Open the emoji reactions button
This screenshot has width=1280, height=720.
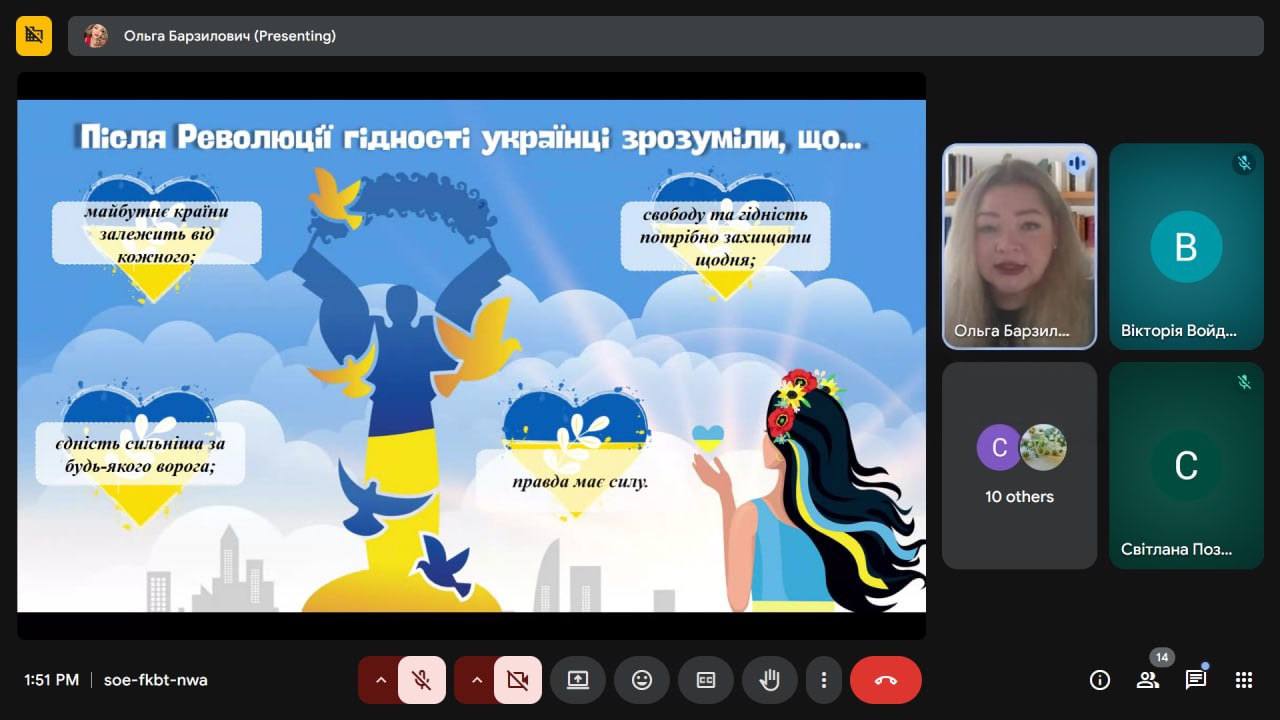(x=642, y=680)
